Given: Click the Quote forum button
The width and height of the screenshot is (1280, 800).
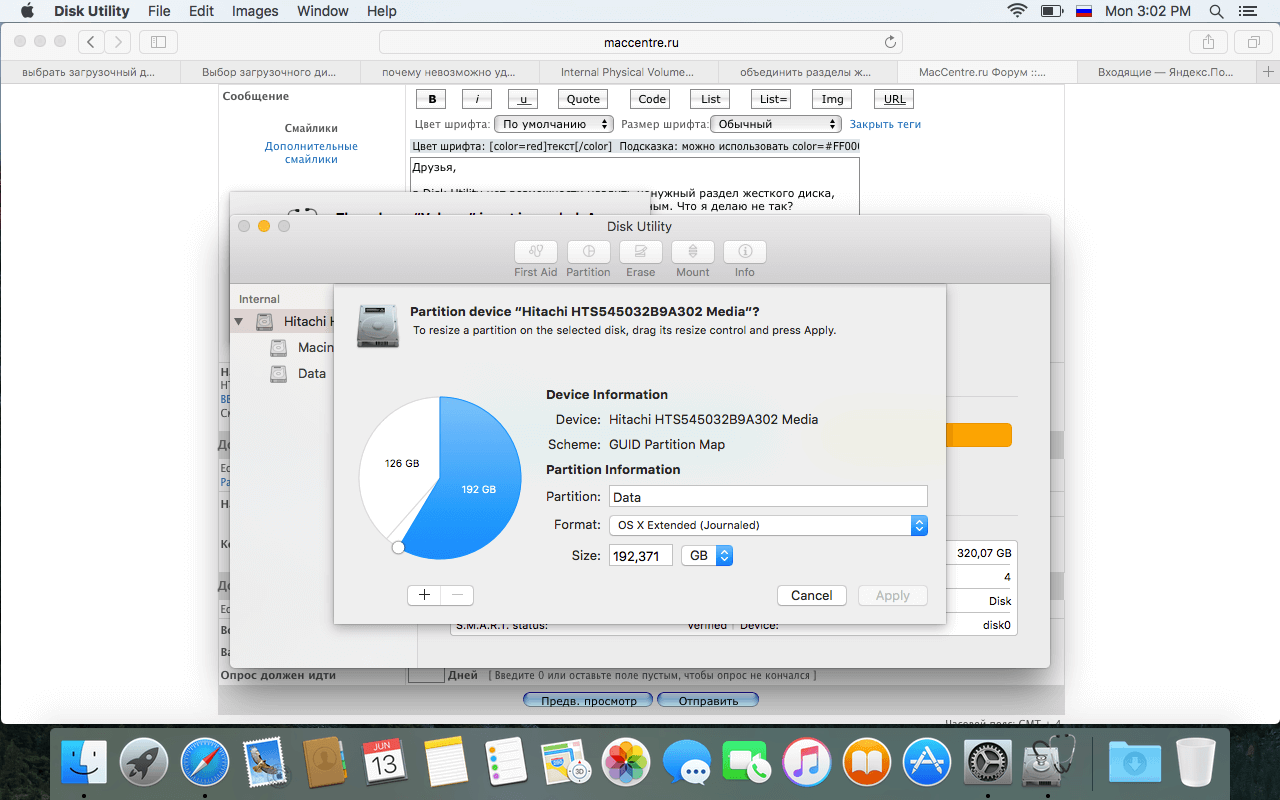Looking at the screenshot, I should coord(583,99).
